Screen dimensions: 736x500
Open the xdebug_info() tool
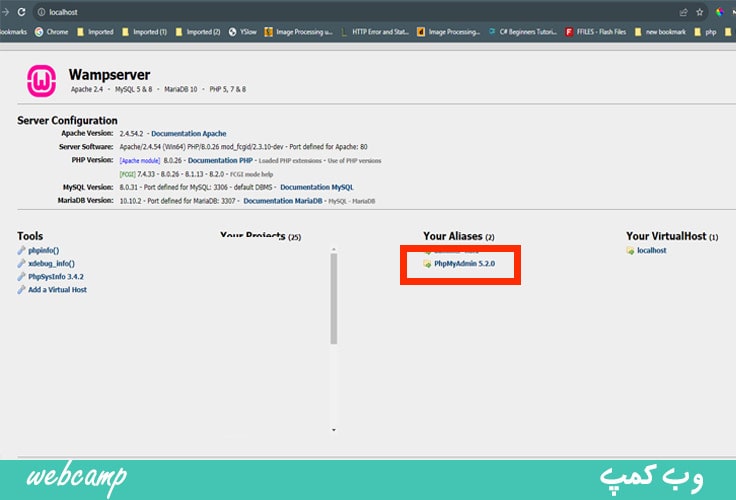click(x=51, y=264)
